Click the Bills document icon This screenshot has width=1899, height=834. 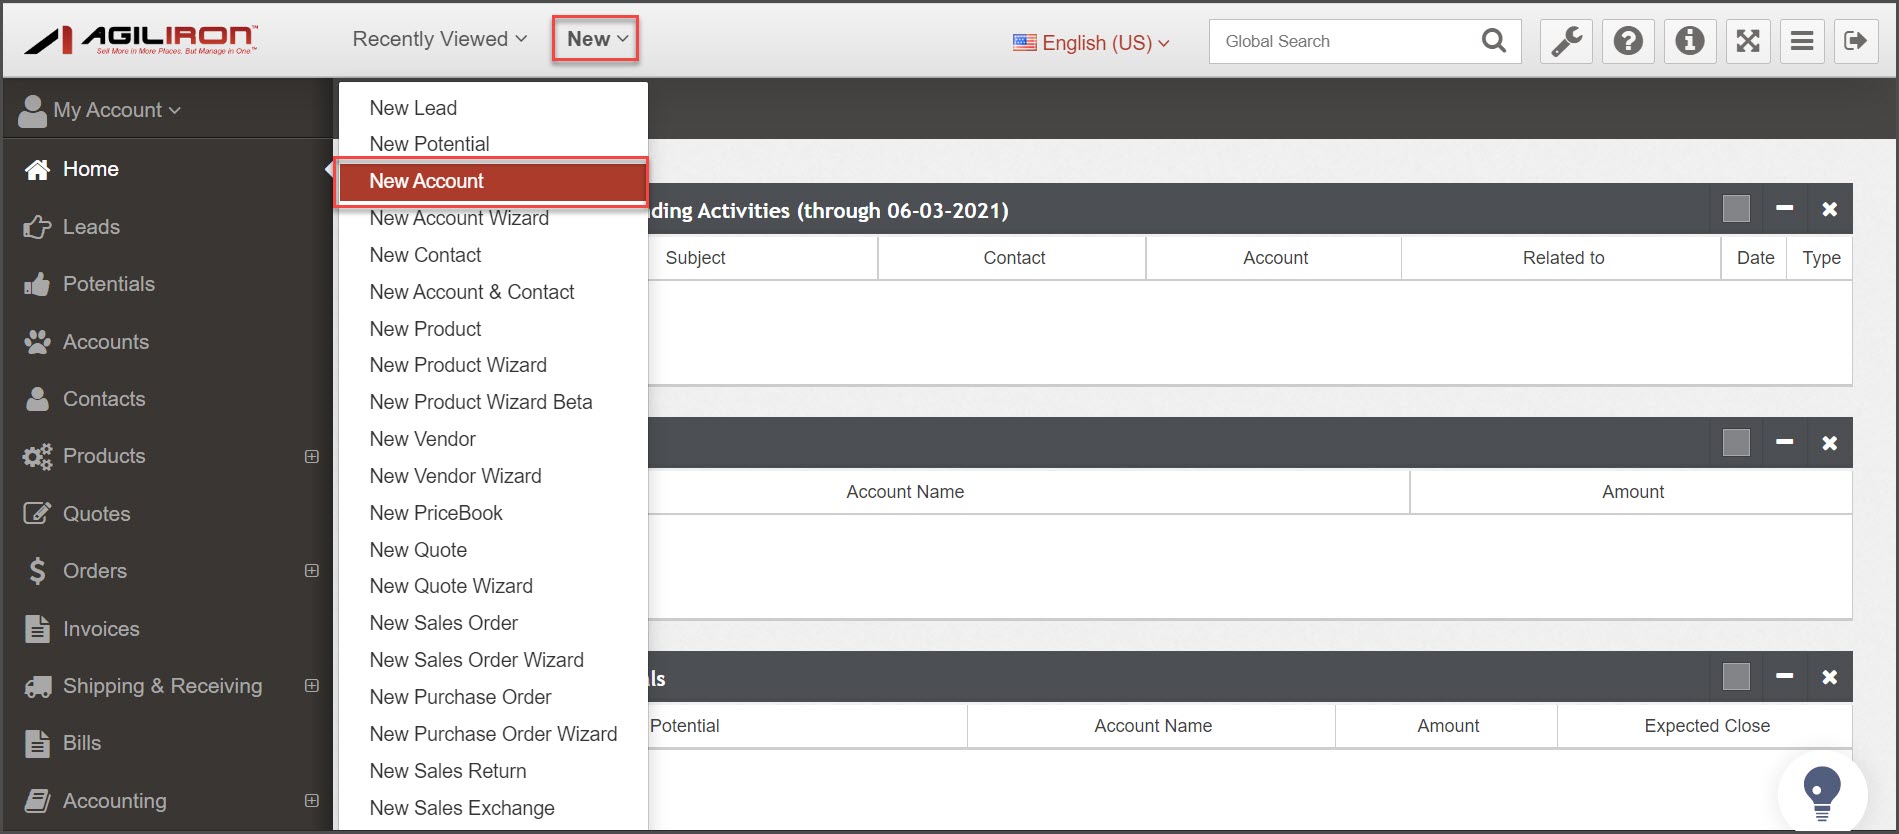[x=37, y=744]
